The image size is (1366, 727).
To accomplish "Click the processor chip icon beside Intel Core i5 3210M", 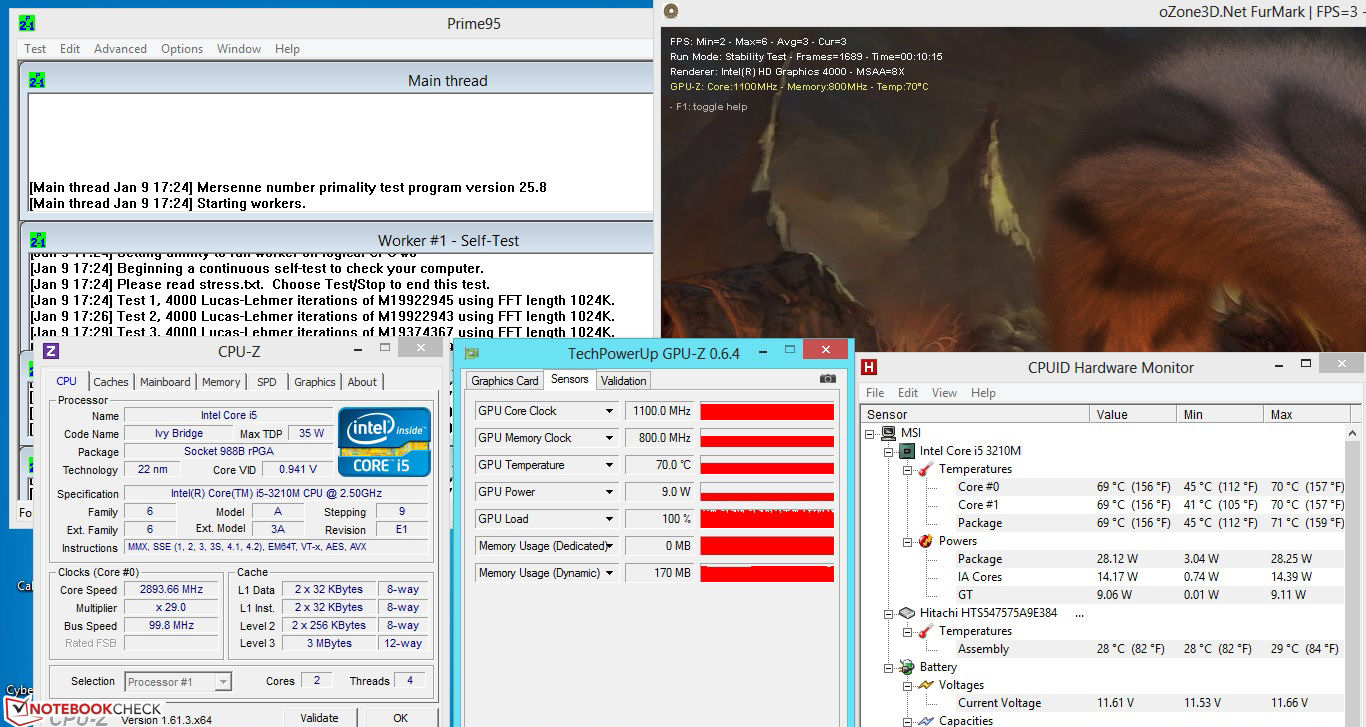I will coord(907,451).
